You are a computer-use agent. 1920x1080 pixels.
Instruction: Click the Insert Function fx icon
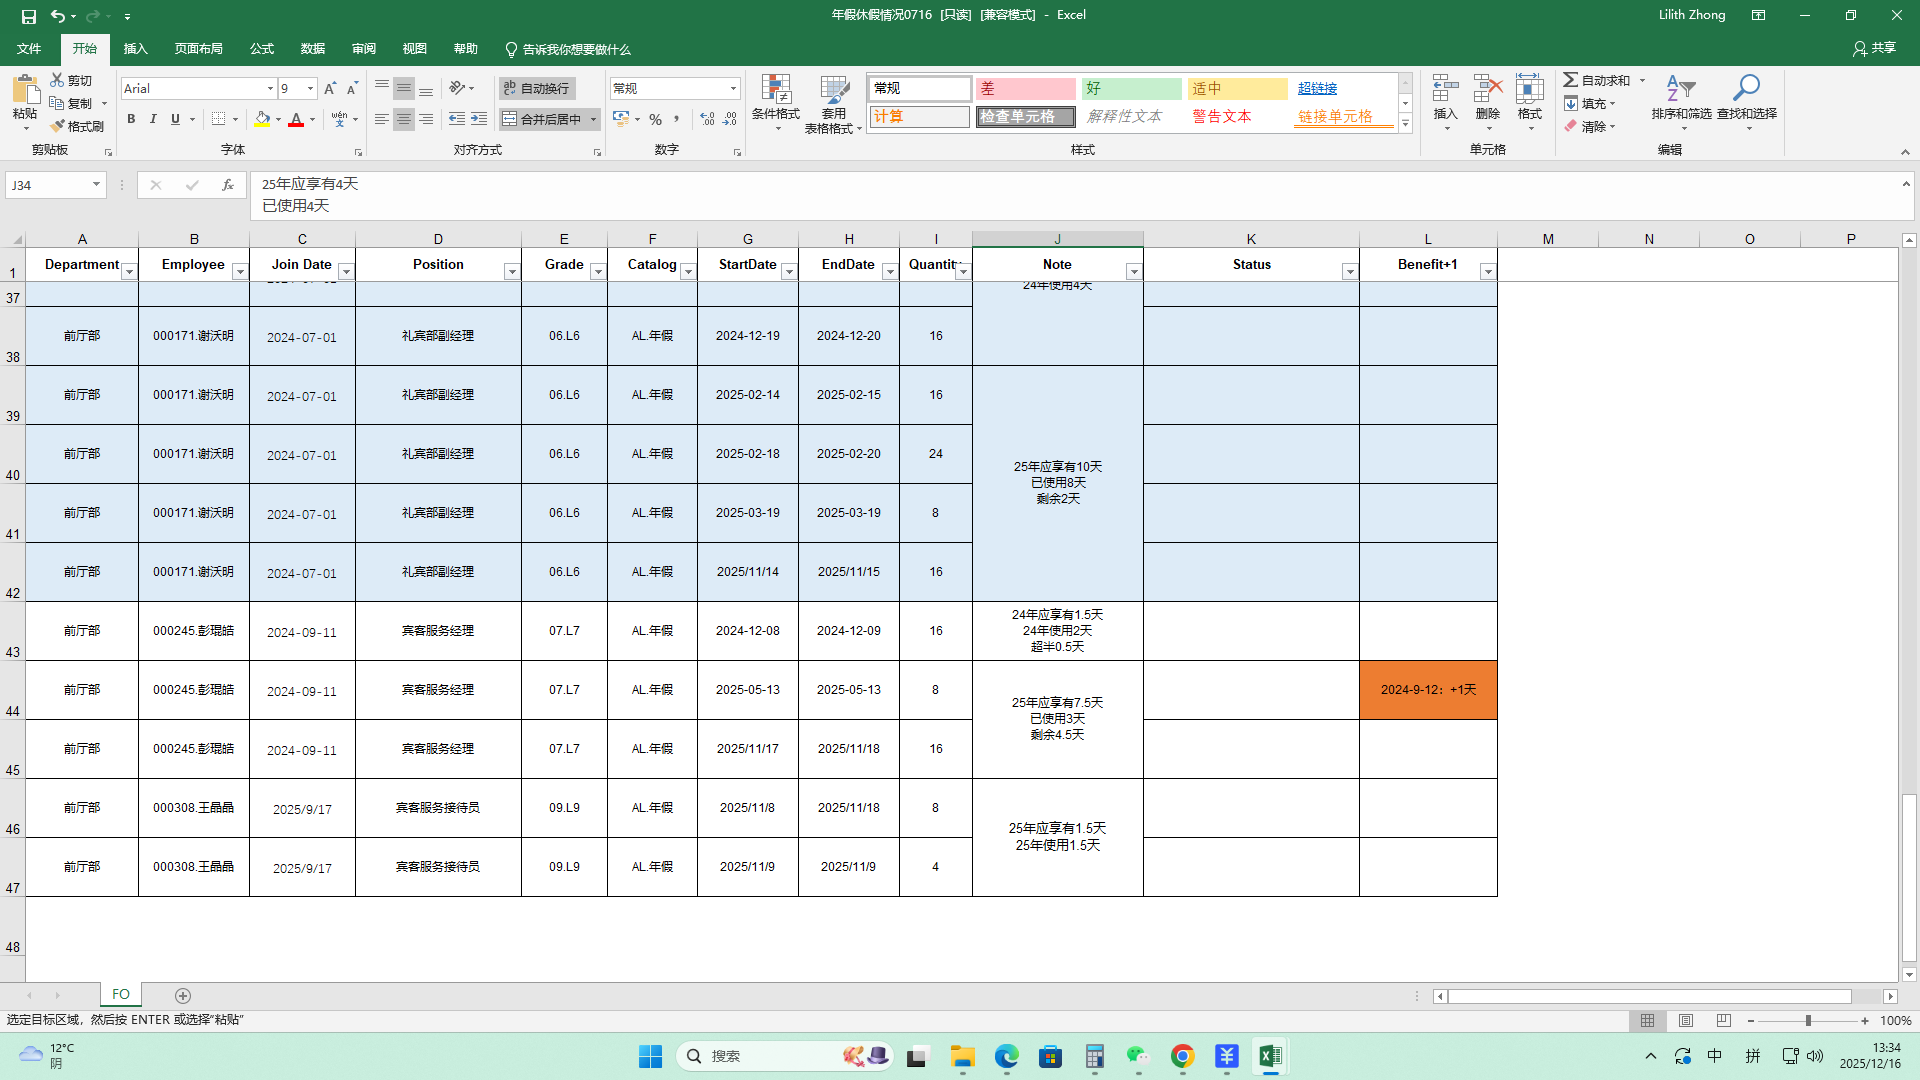click(228, 185)
